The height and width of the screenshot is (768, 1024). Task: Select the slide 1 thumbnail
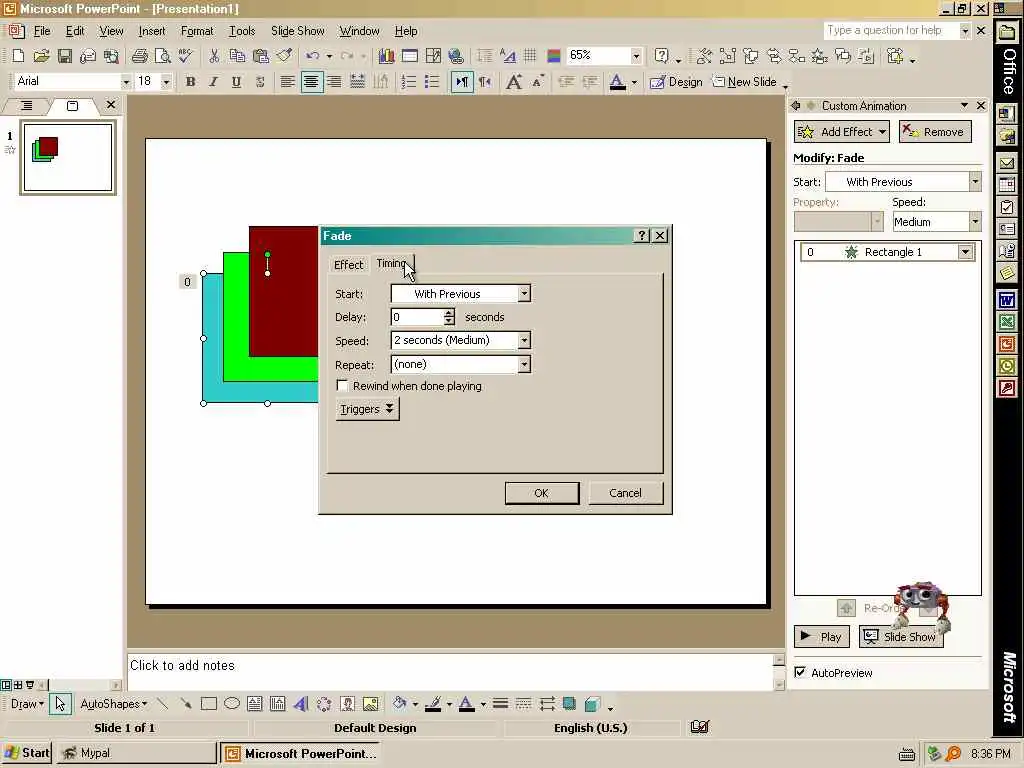[x=68, y=157]
